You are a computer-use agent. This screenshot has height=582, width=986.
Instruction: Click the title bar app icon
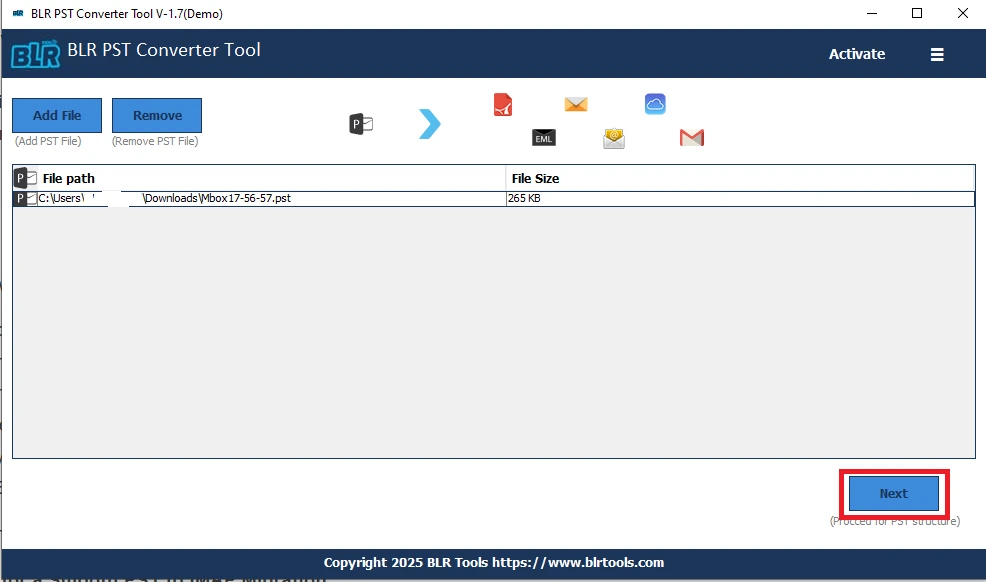[18, 13]
